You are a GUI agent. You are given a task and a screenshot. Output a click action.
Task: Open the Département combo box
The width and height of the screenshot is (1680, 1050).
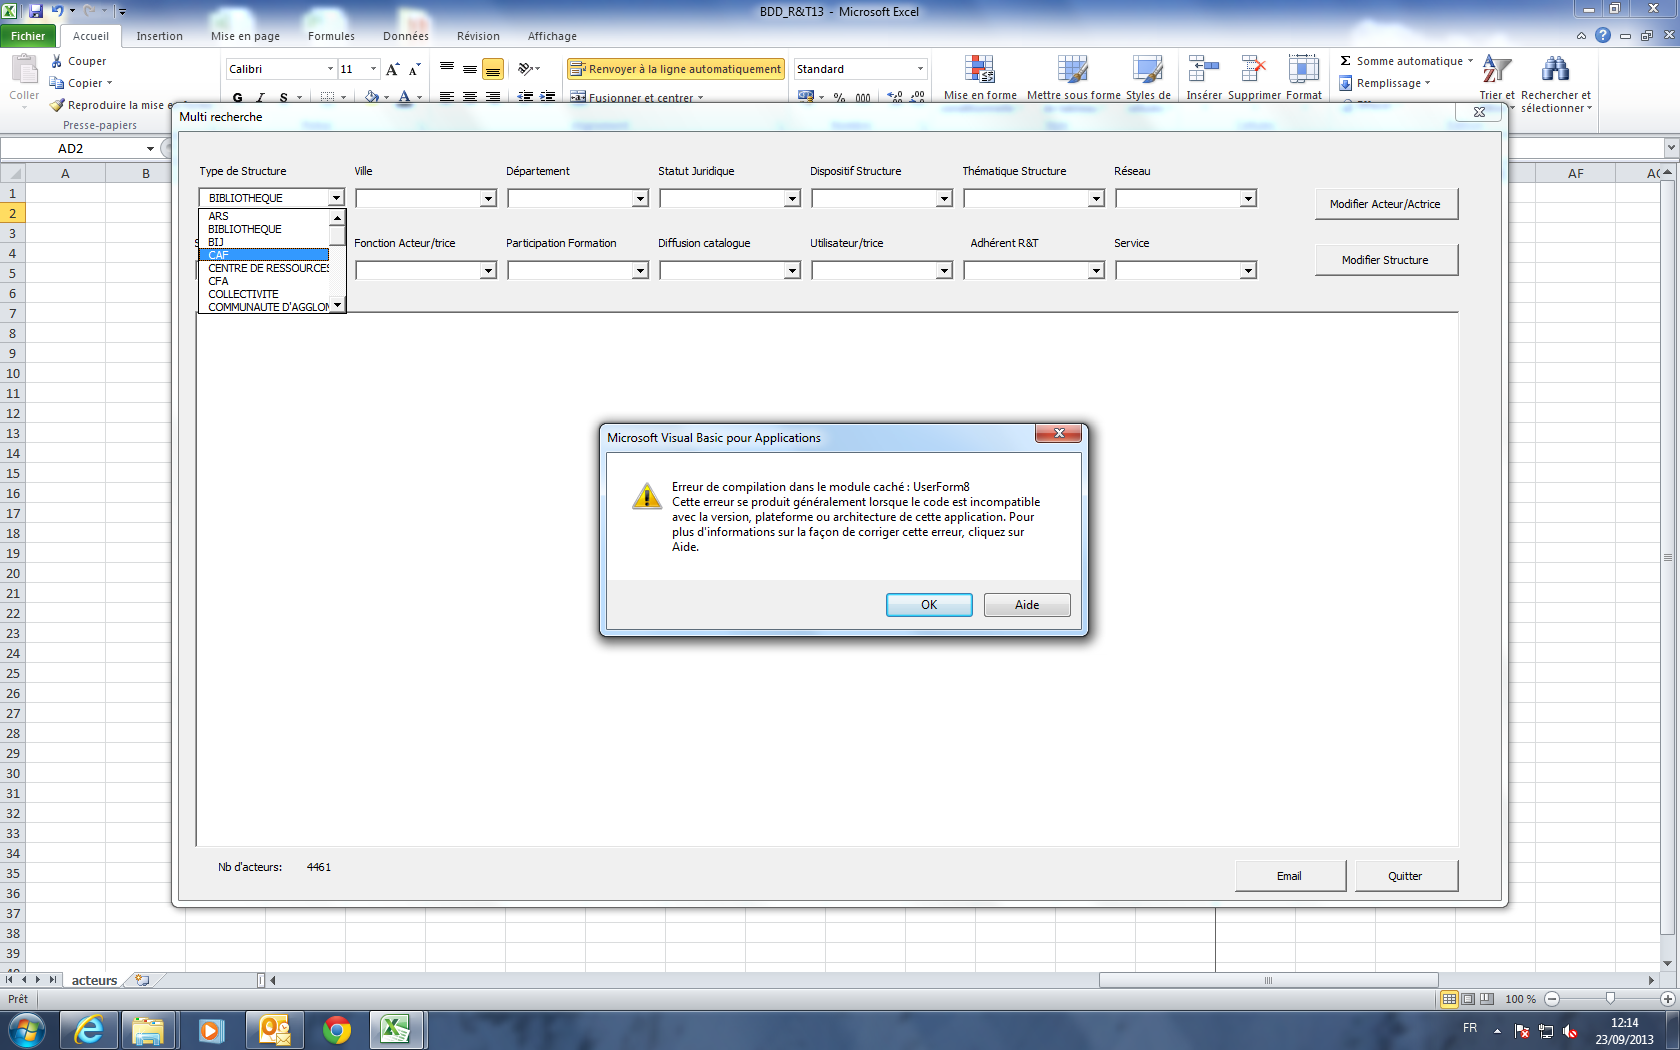click(x=640, y=199)
